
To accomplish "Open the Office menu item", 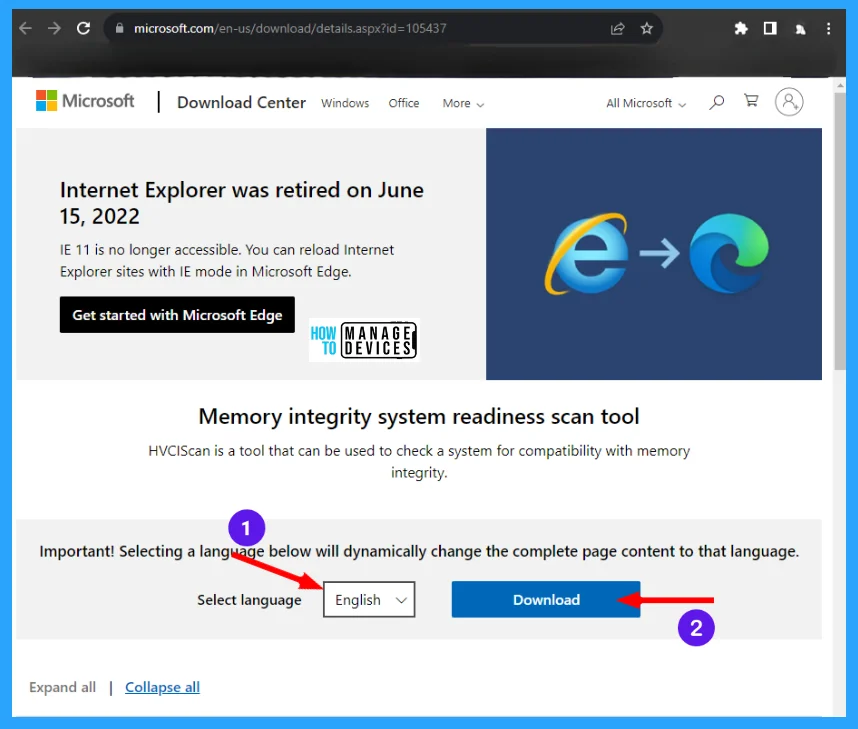I will (404, 103).
